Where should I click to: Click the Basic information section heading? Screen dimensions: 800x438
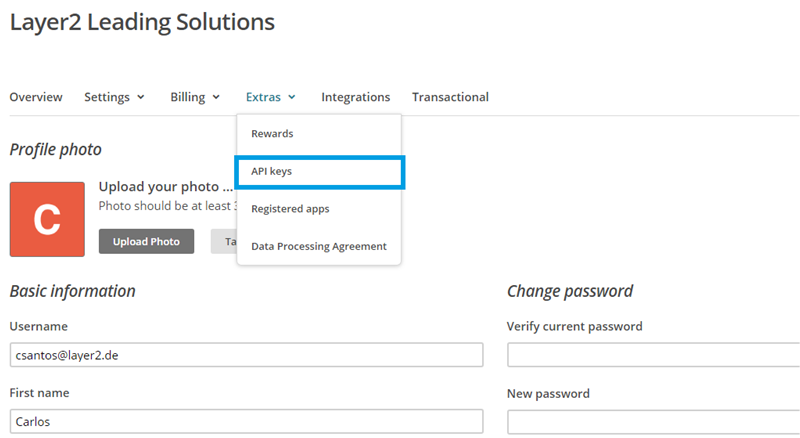[72, 291]
